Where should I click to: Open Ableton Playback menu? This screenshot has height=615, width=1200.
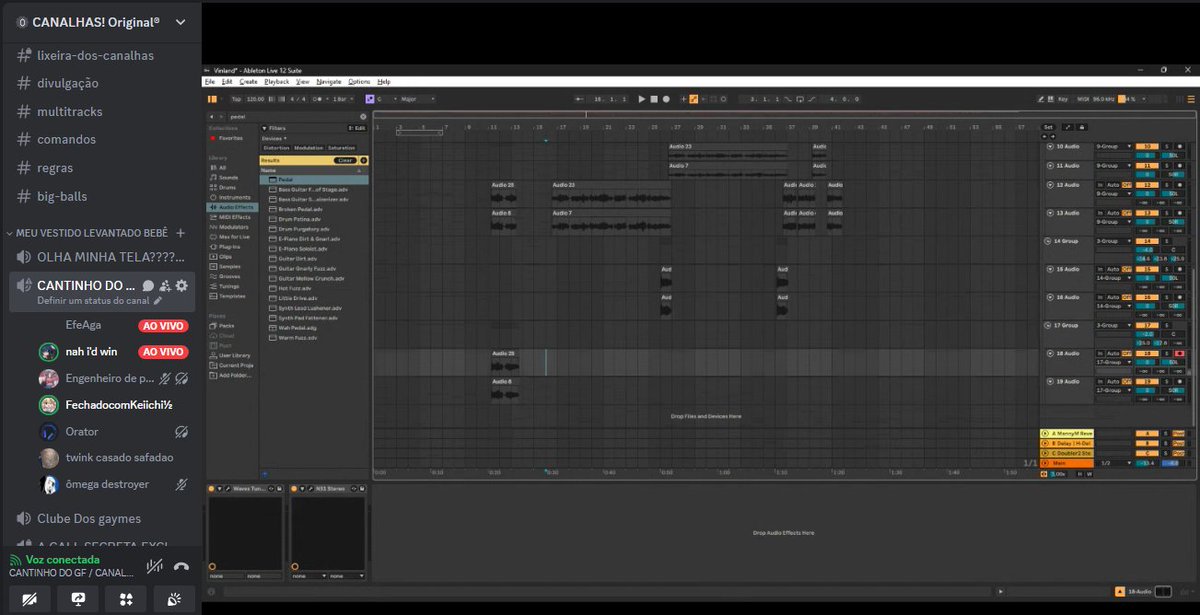pyautogui.click(x=277, y=81)
